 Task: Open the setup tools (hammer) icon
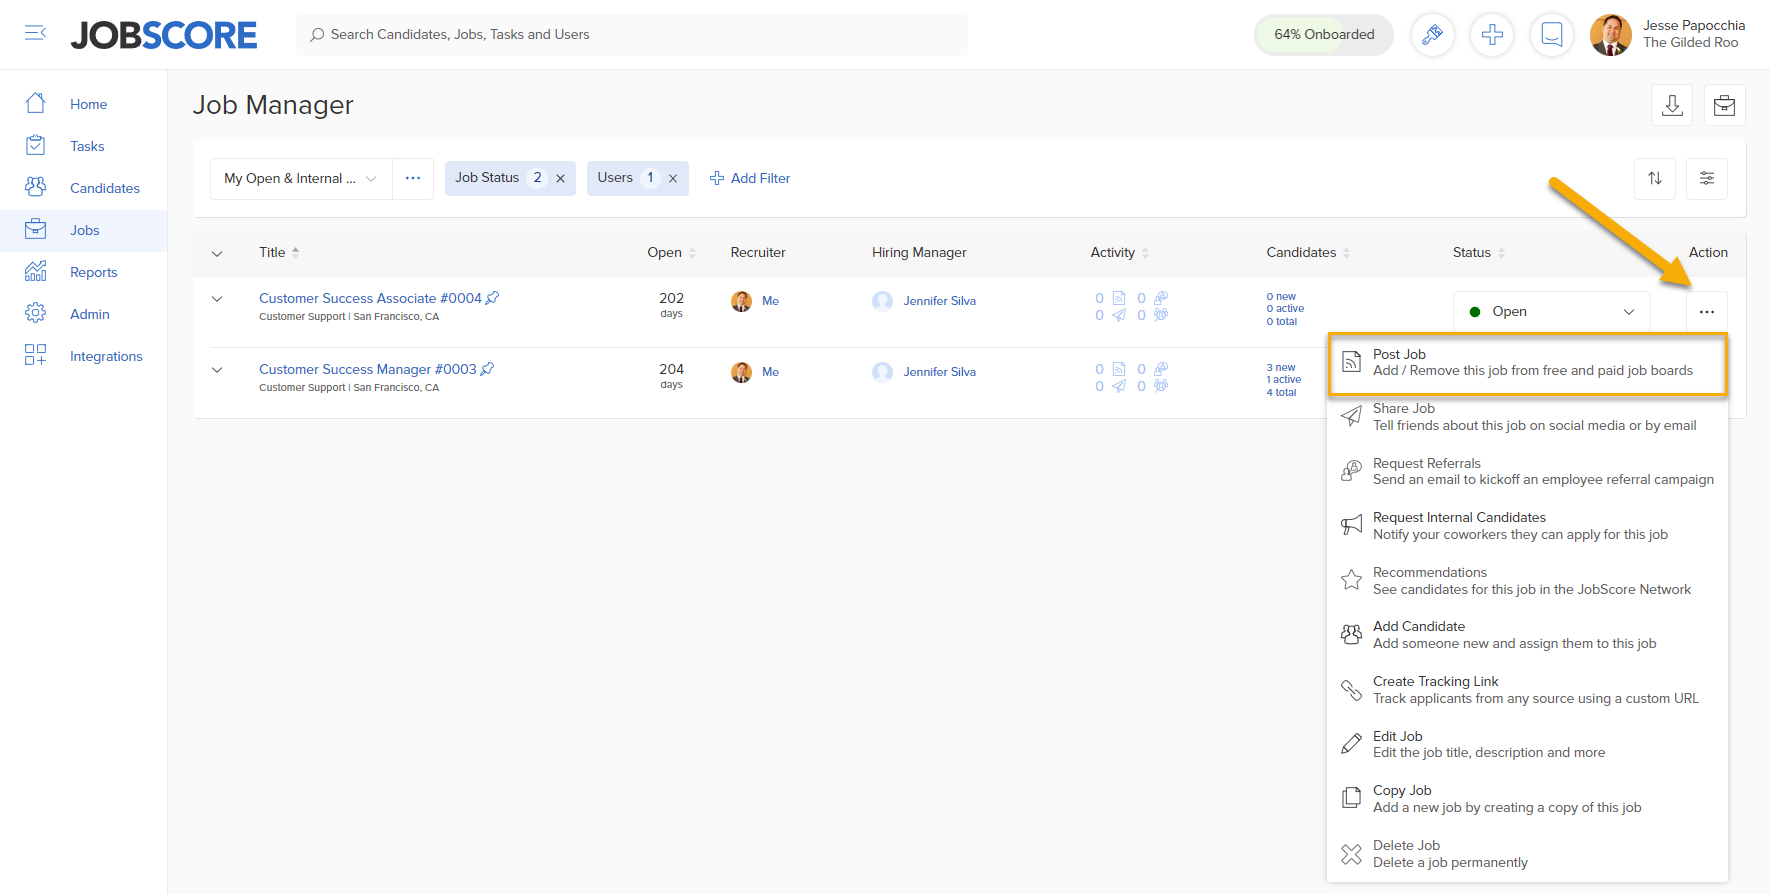[1432, 35]
